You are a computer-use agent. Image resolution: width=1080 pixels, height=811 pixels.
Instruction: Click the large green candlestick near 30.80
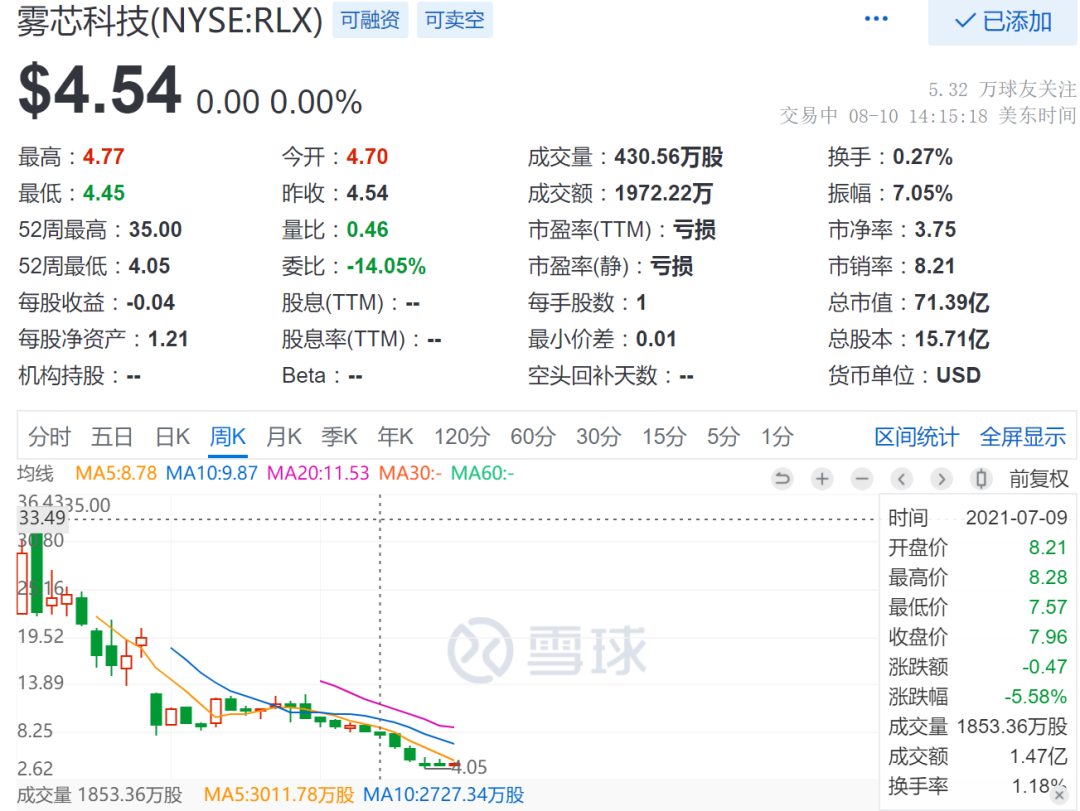(x=37, y=573)
